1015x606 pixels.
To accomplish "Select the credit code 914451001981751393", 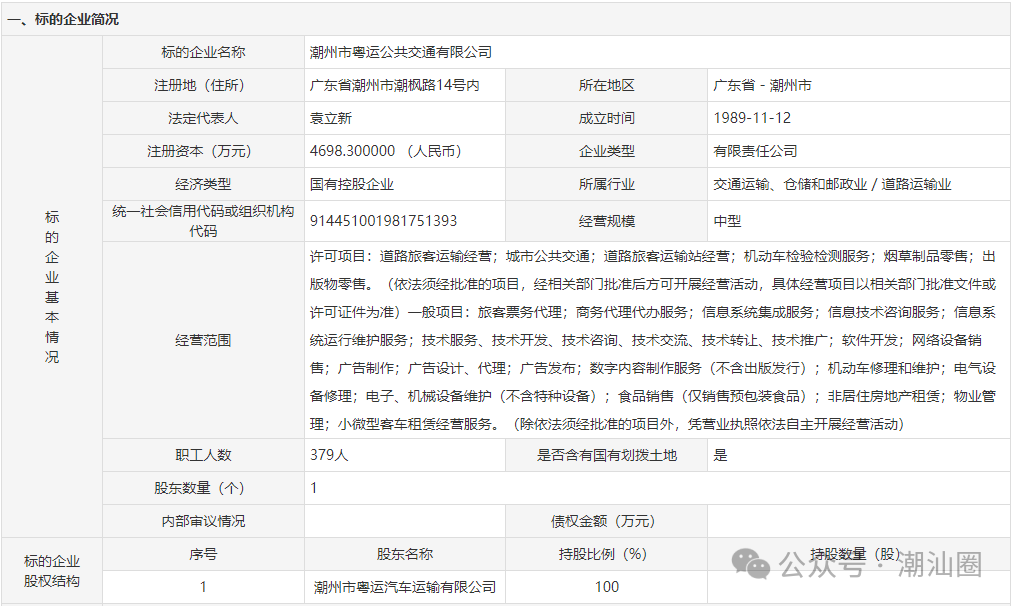I will [383, 221].
